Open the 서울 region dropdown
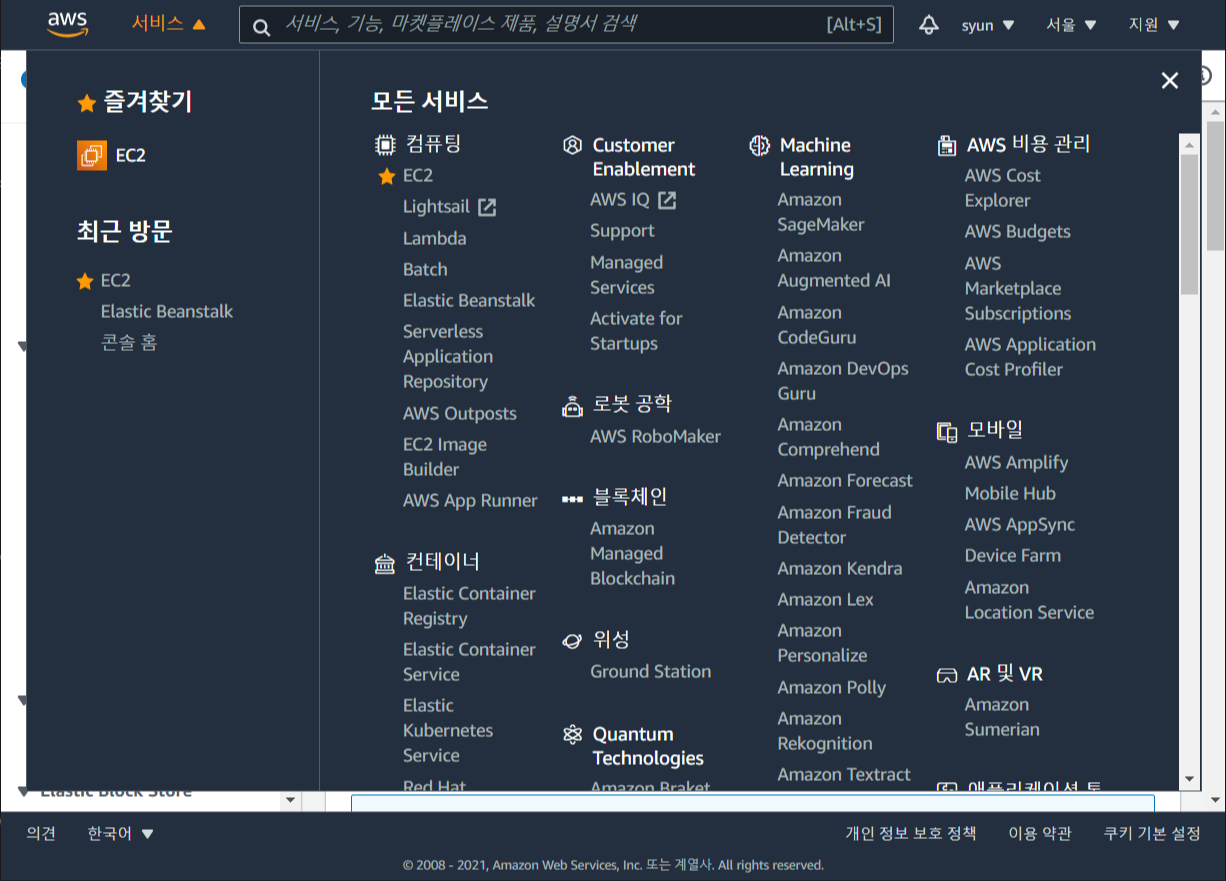Screen dimensions: 1226x881 (1071, 25)
